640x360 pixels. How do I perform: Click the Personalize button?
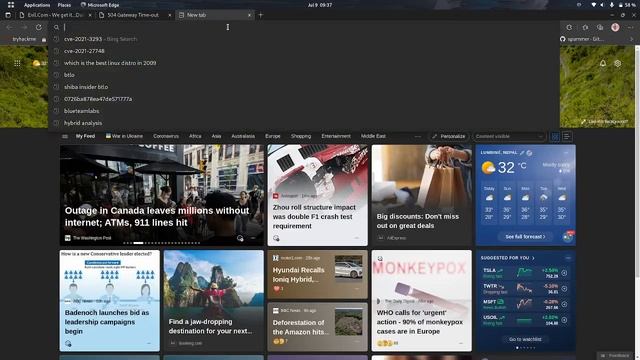pos(449,136)
